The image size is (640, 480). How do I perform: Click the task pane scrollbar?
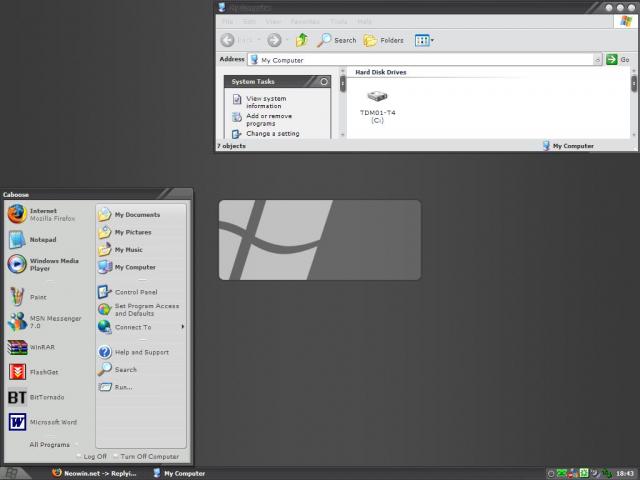342,103
